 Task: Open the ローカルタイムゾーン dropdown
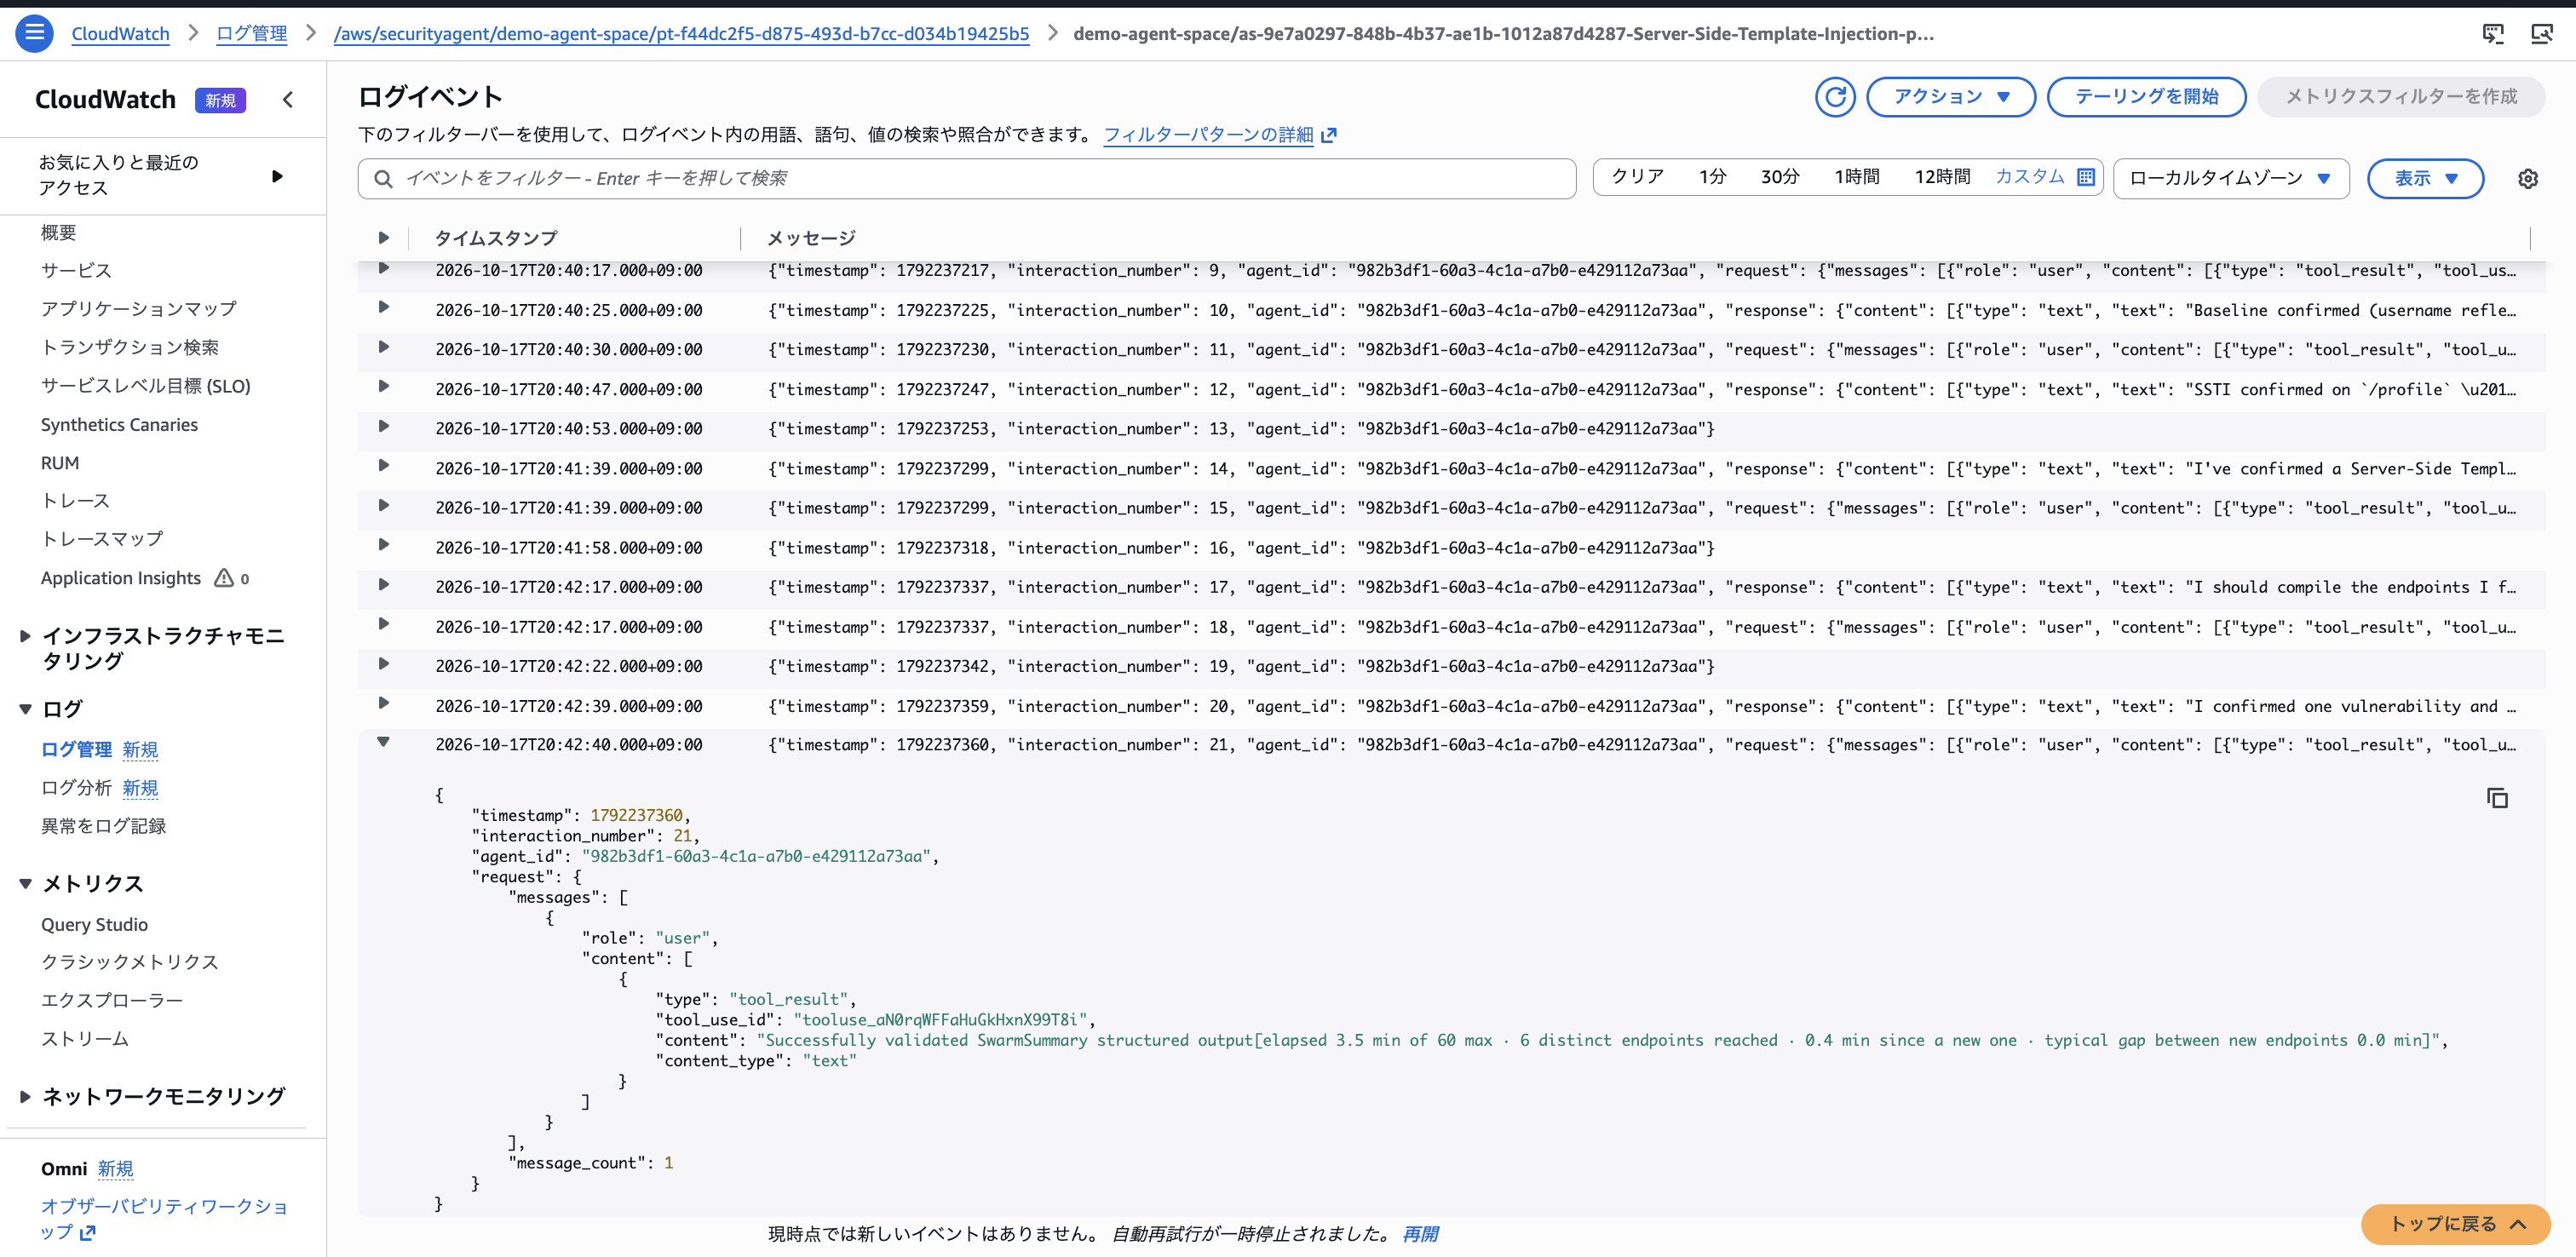pyautogui.click(x=2231, y=179)
